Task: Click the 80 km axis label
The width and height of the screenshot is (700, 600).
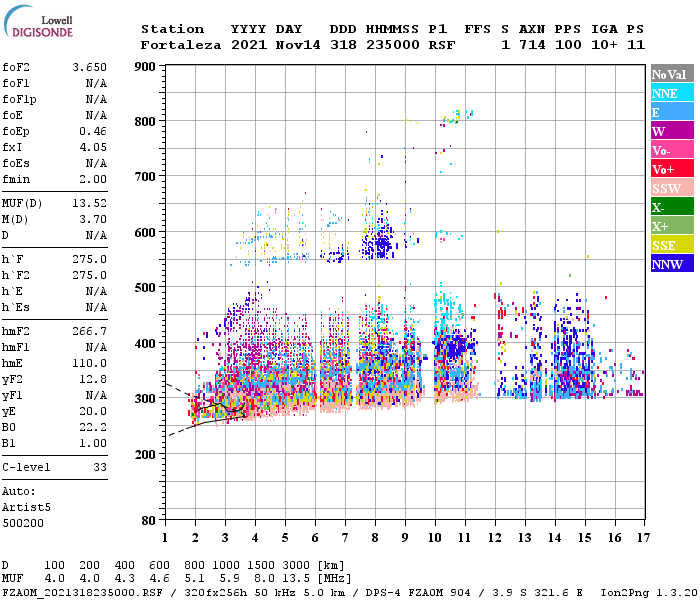Action: (148, 521)
